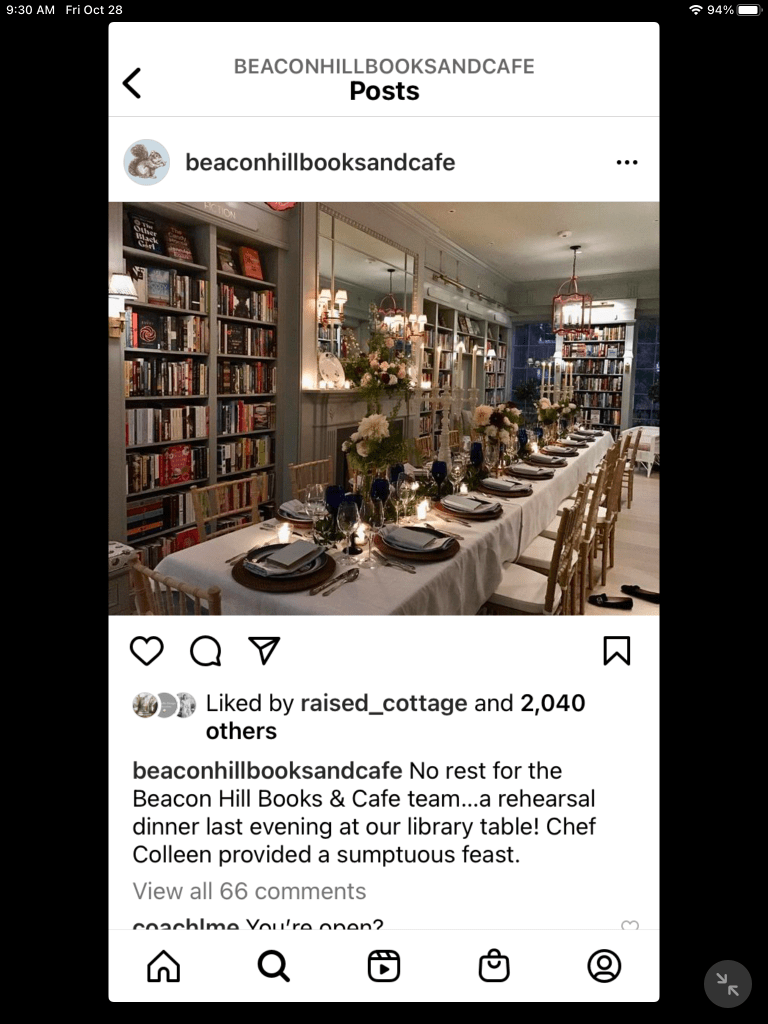Open the Reels tab icon
768x1024 pixels.
coord(384,966)
